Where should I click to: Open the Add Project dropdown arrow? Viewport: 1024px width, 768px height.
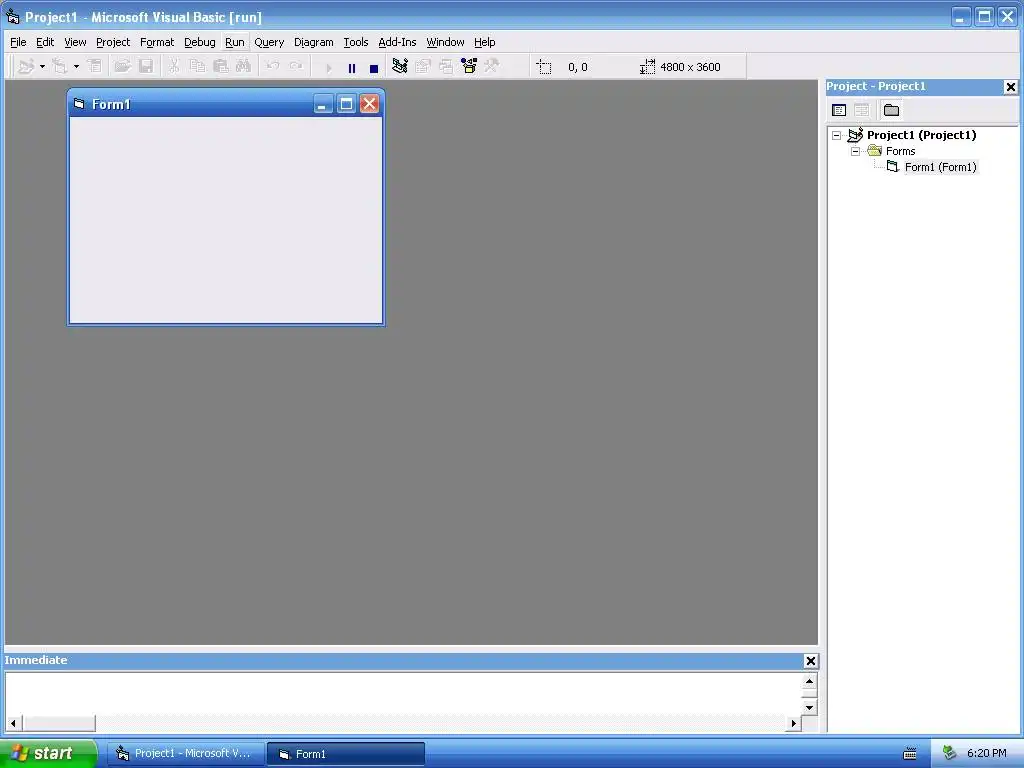(x=42, y=67)
